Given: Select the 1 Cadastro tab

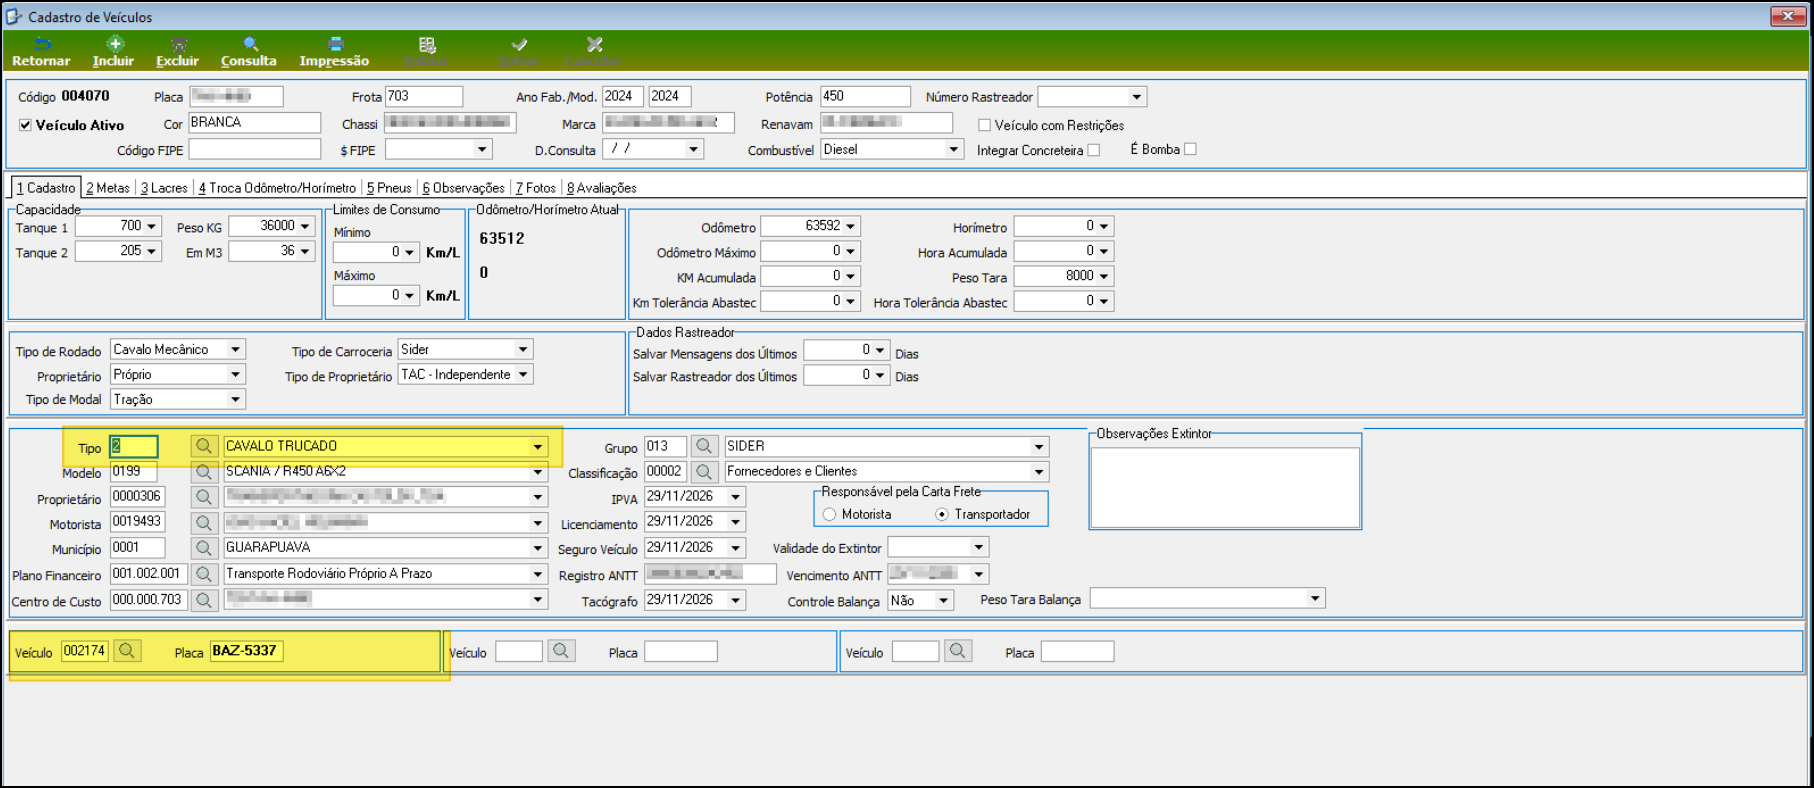Looking at the screenshot, I should coord(46,188).
